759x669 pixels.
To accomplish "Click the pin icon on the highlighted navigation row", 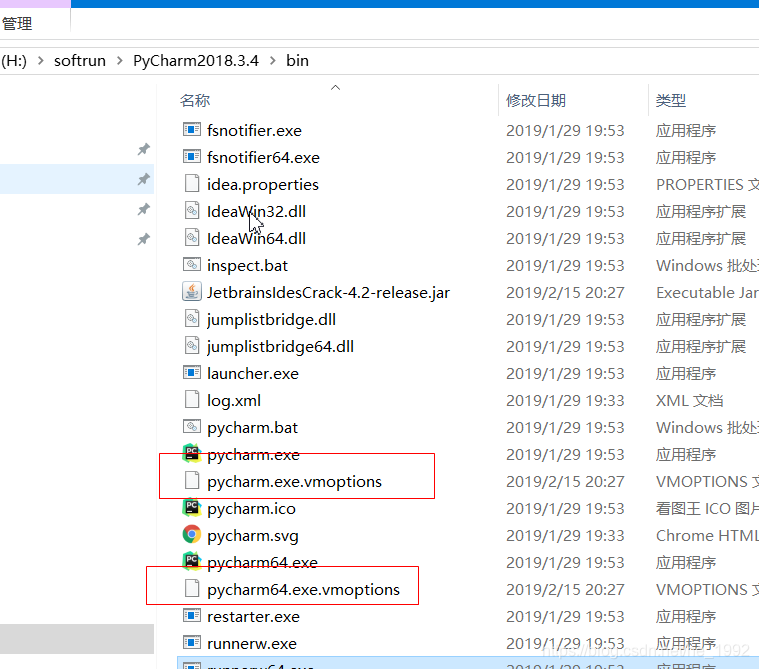I will click(143, 180).
